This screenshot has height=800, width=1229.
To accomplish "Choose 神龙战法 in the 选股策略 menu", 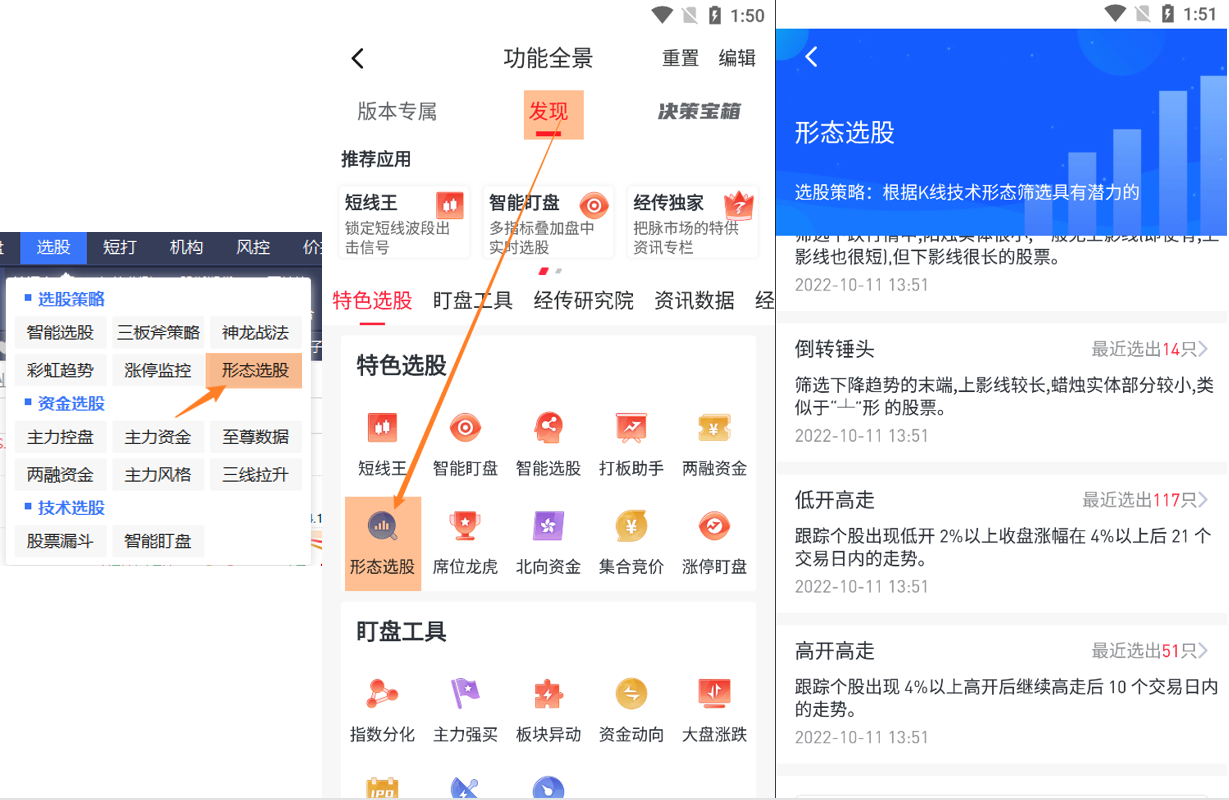I will [x=256, y=333].
